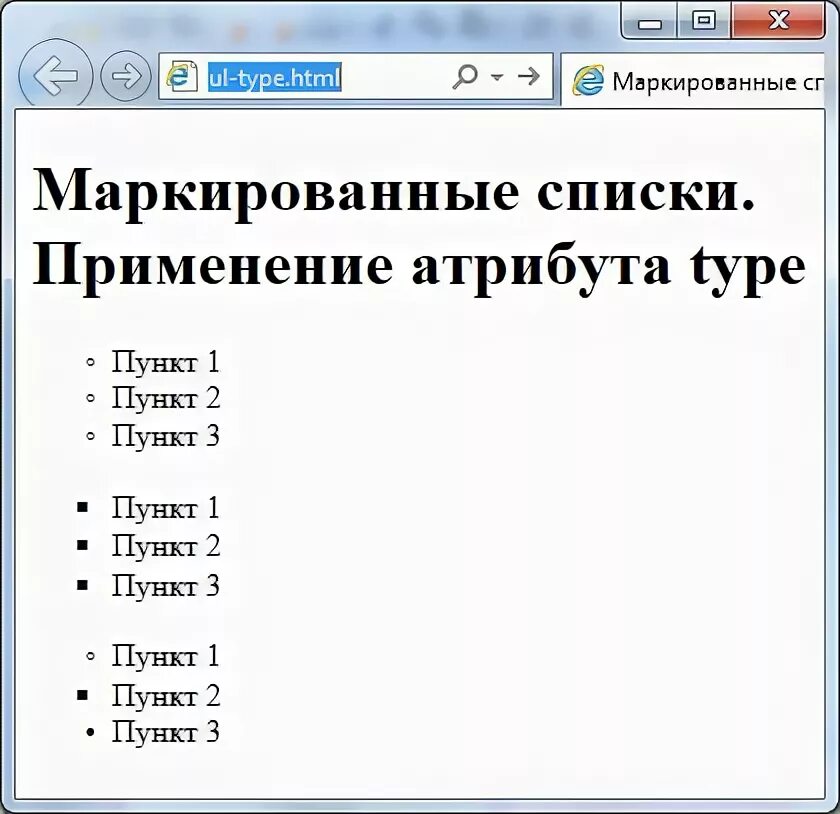Click Пункт 2 in the all-square-bullet list
The height and width of the screenshot is (814, 840).
(166, 546)
